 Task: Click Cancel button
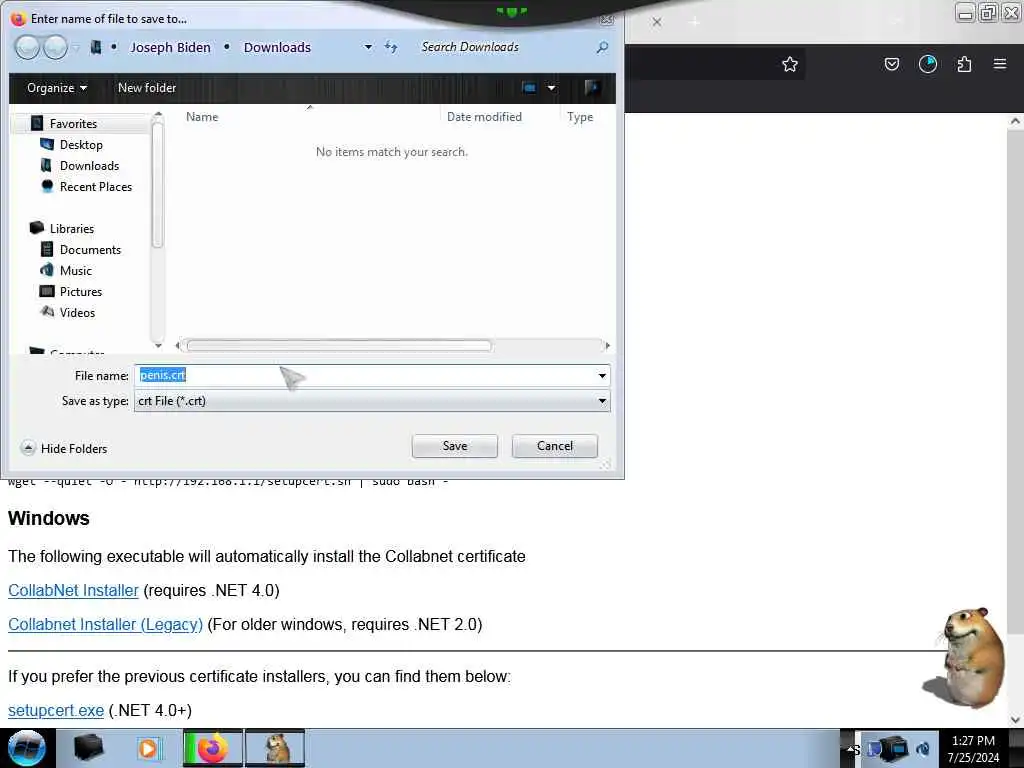[554, 446]
